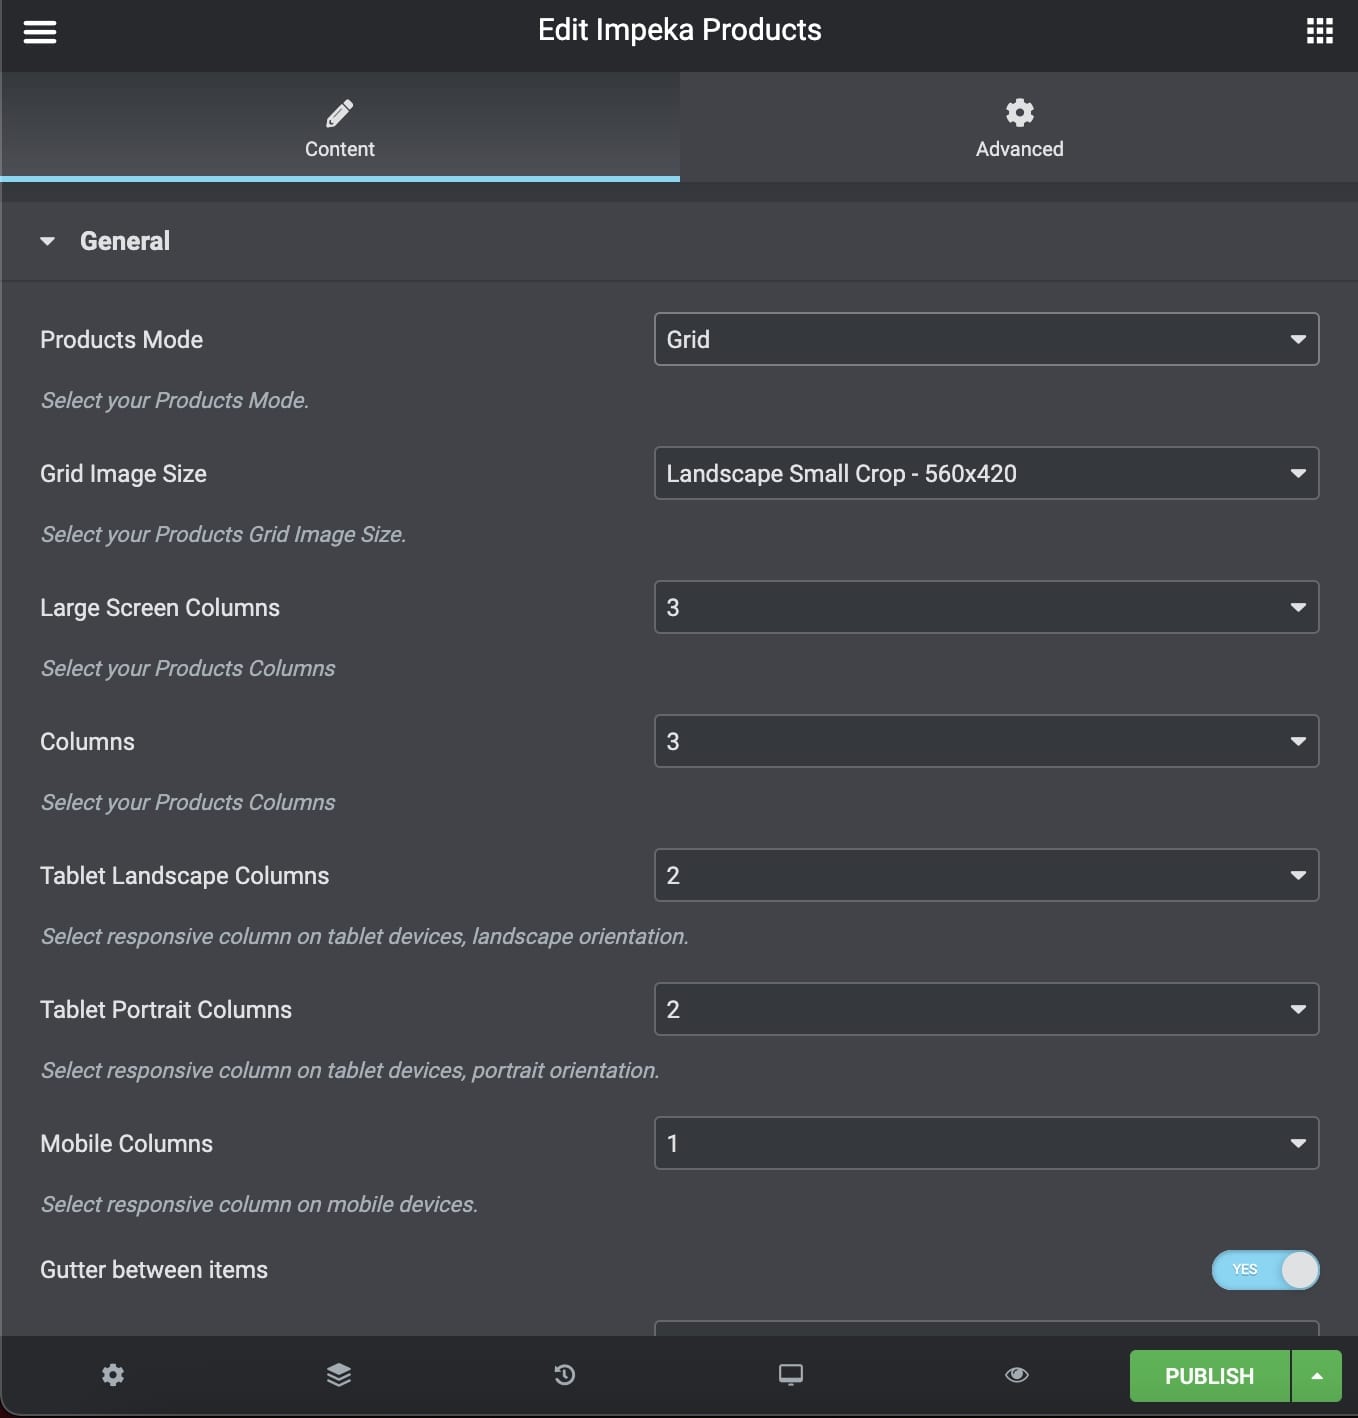
Task: Open the Tablet Portrait Columns dropdown
Action: (x=986, y=1010)
